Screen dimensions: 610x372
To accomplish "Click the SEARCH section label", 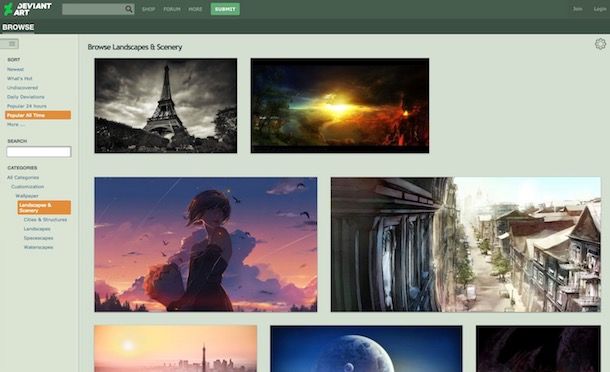I will coord(17,141).
